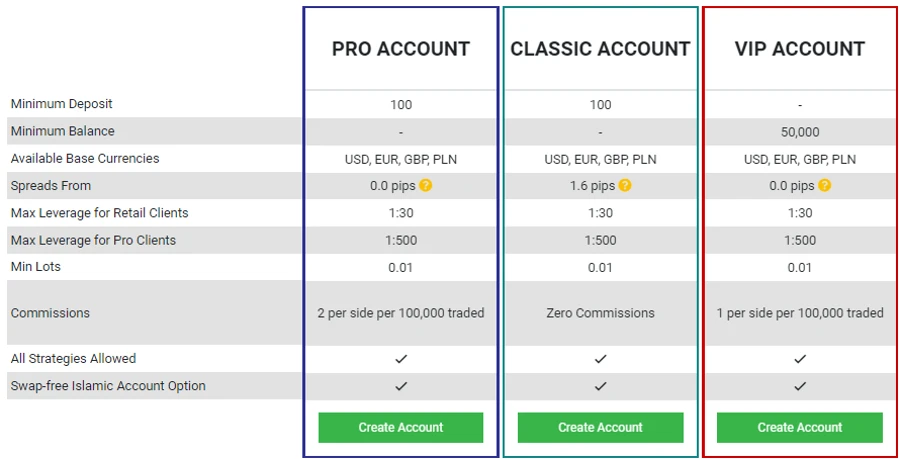Create a VIP Account

[x=800, y=427]
